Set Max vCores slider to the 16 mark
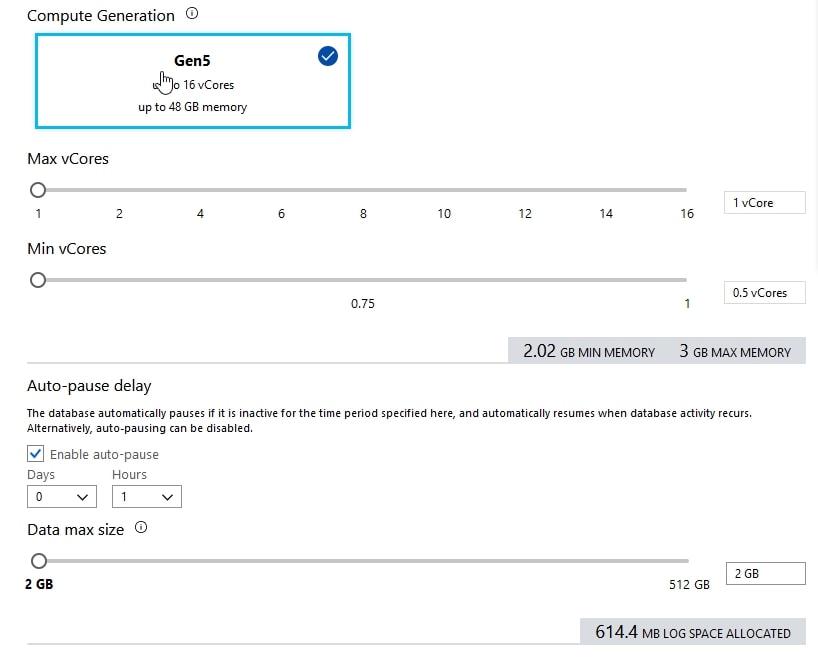Screen dimensions: 818x665 click(x=686, y=189)
